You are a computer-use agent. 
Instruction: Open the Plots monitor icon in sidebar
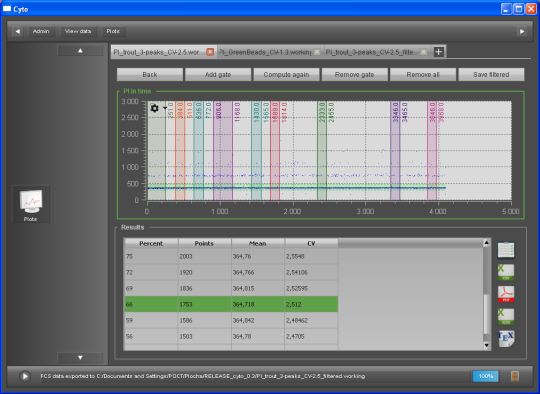click(x=31, y=204)
